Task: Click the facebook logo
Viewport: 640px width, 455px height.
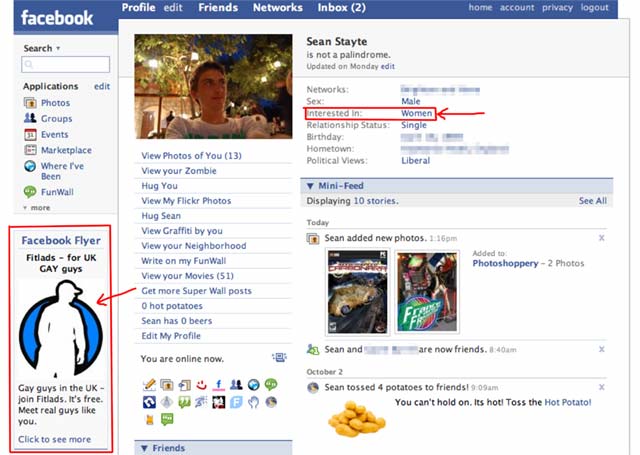Action: pyautogui.click(x=57, y=18)
